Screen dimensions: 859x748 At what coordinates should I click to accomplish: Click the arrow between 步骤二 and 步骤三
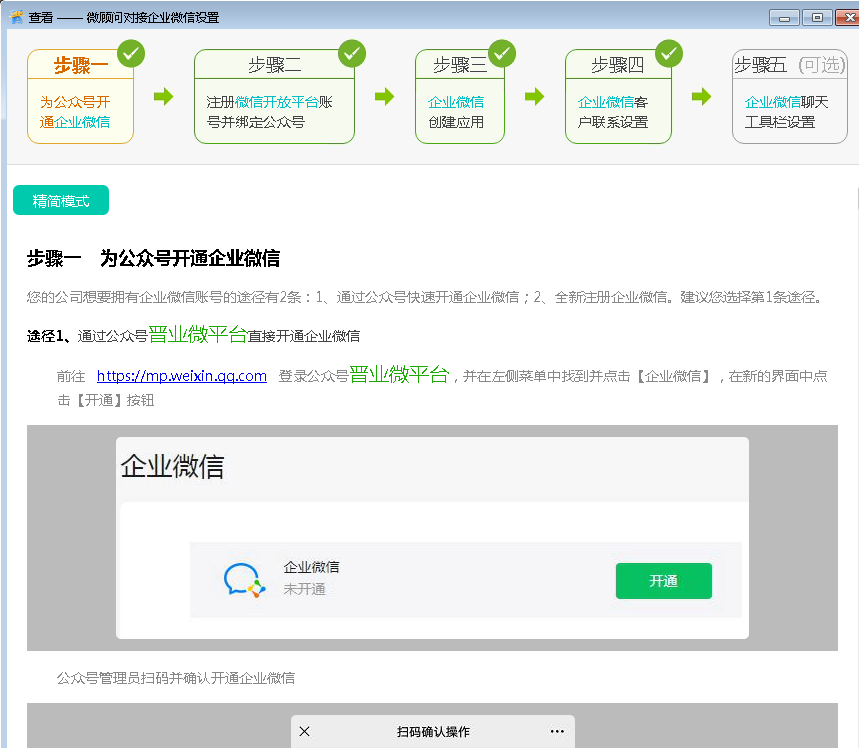point(384,96)
